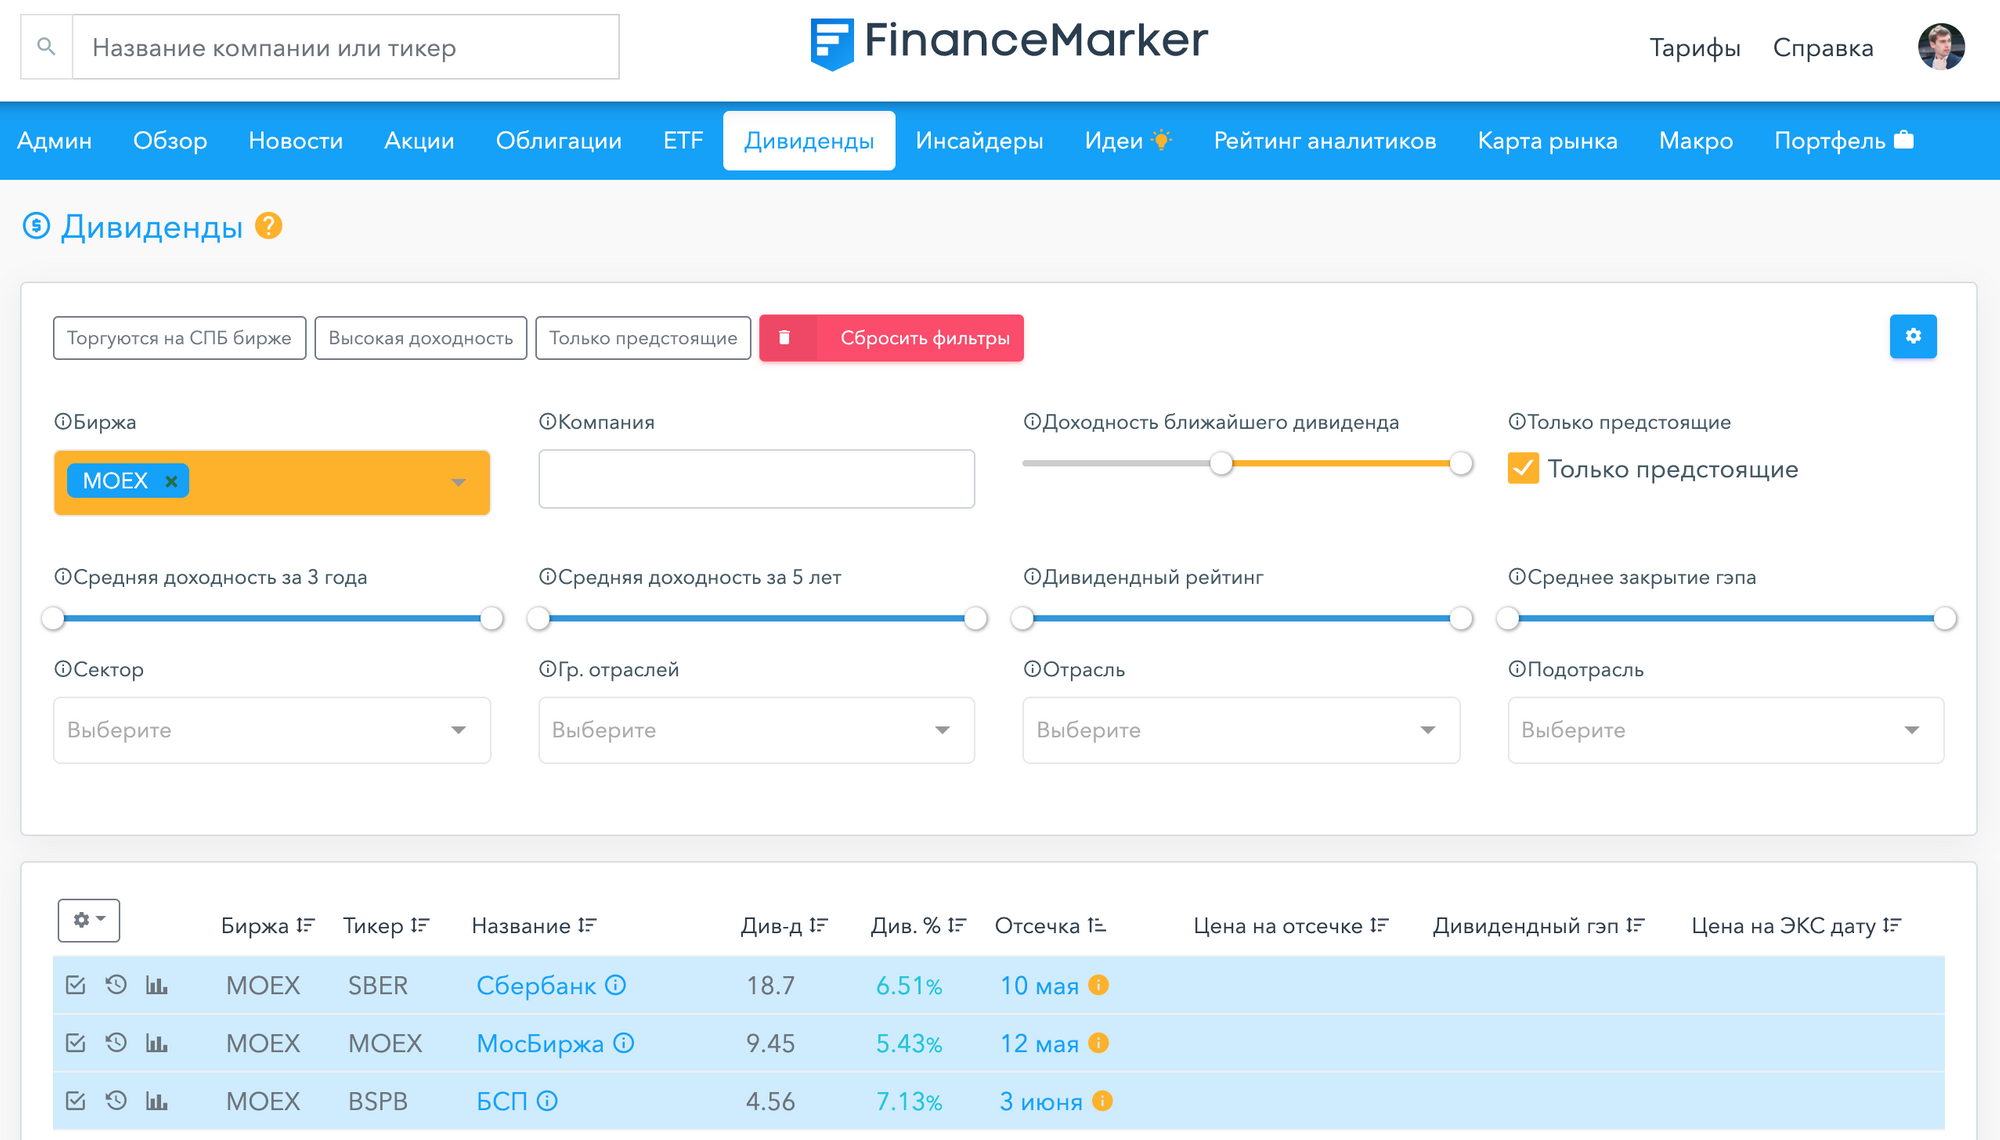Open the table columns gear dropdown
The height and width of the screenshot is (1140, 2000).
89,920
